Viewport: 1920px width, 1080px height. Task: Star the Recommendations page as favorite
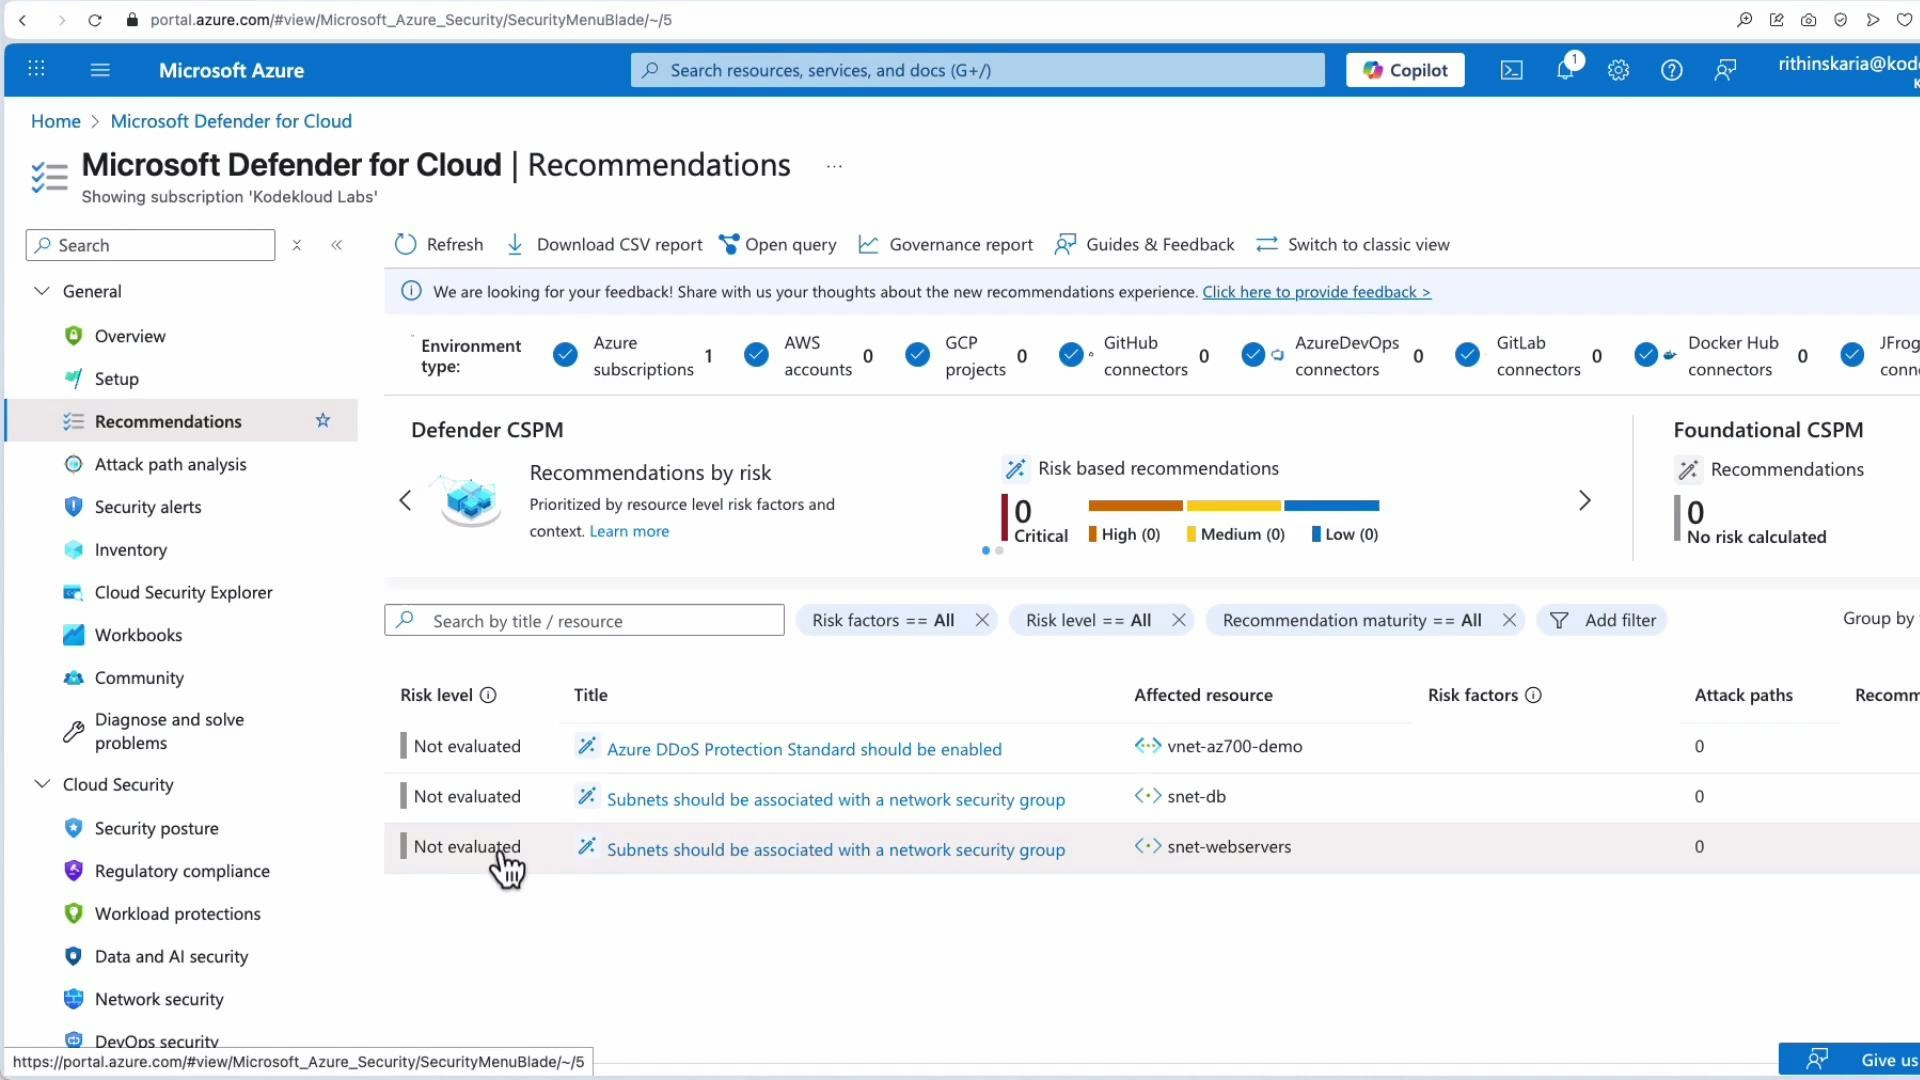click(322, 420)
